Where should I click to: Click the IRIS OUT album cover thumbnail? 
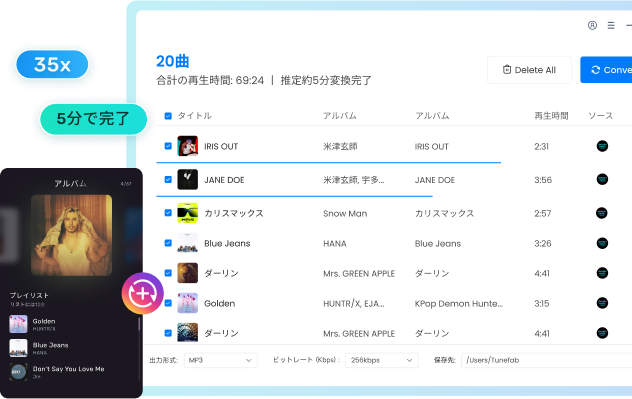coord(187,146)
